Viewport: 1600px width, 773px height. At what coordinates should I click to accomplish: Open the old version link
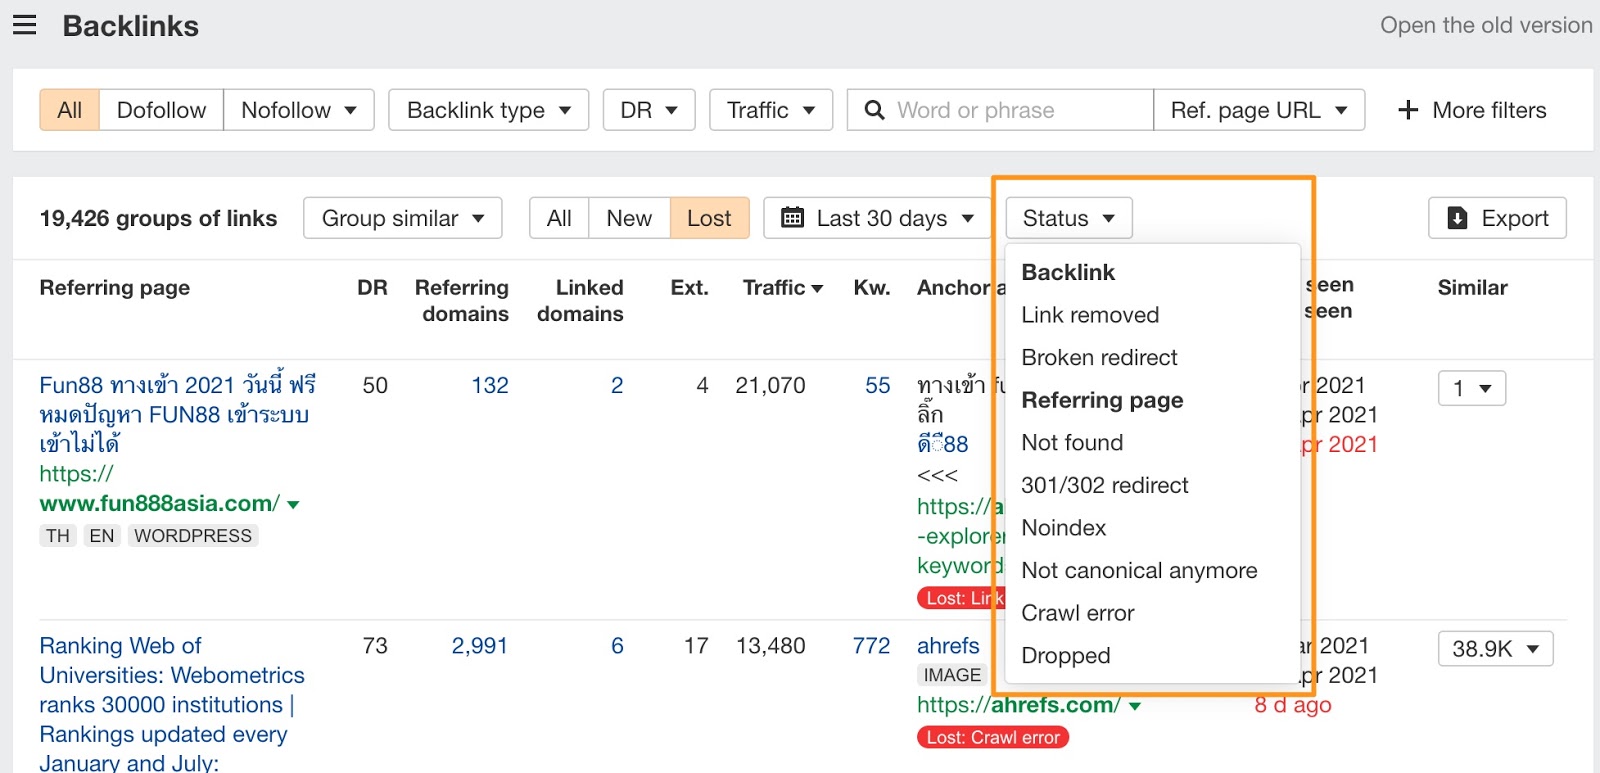pos(1486,25)
